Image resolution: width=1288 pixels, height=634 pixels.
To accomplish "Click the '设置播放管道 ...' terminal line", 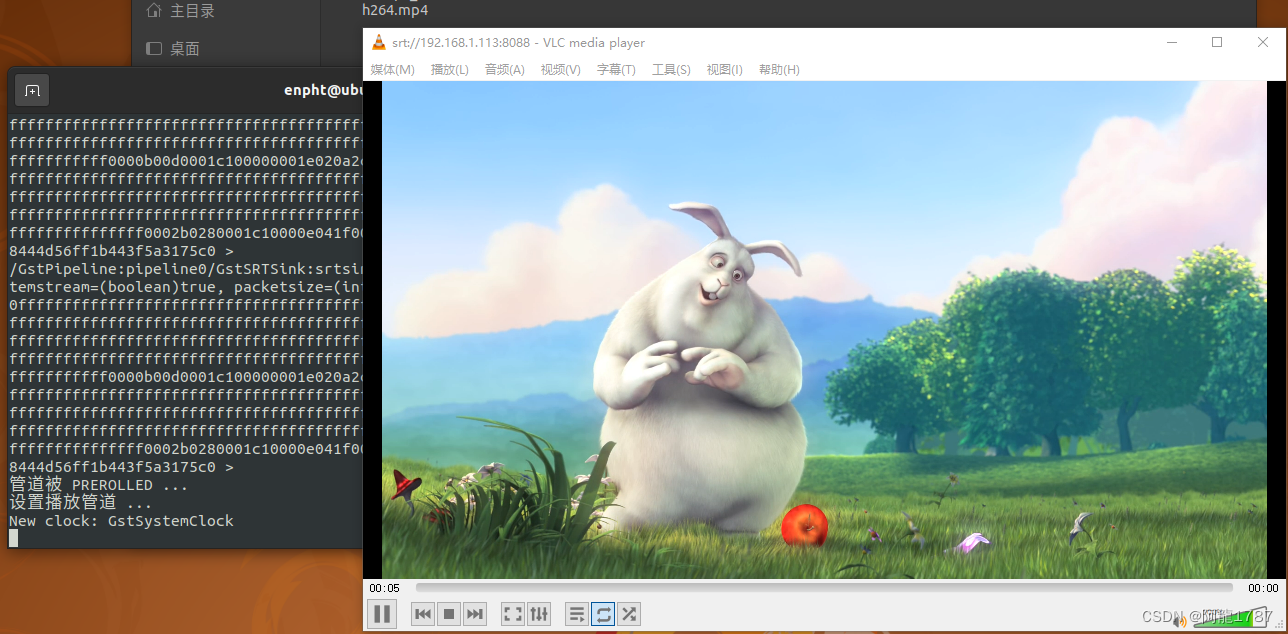I will click(81, 503).
